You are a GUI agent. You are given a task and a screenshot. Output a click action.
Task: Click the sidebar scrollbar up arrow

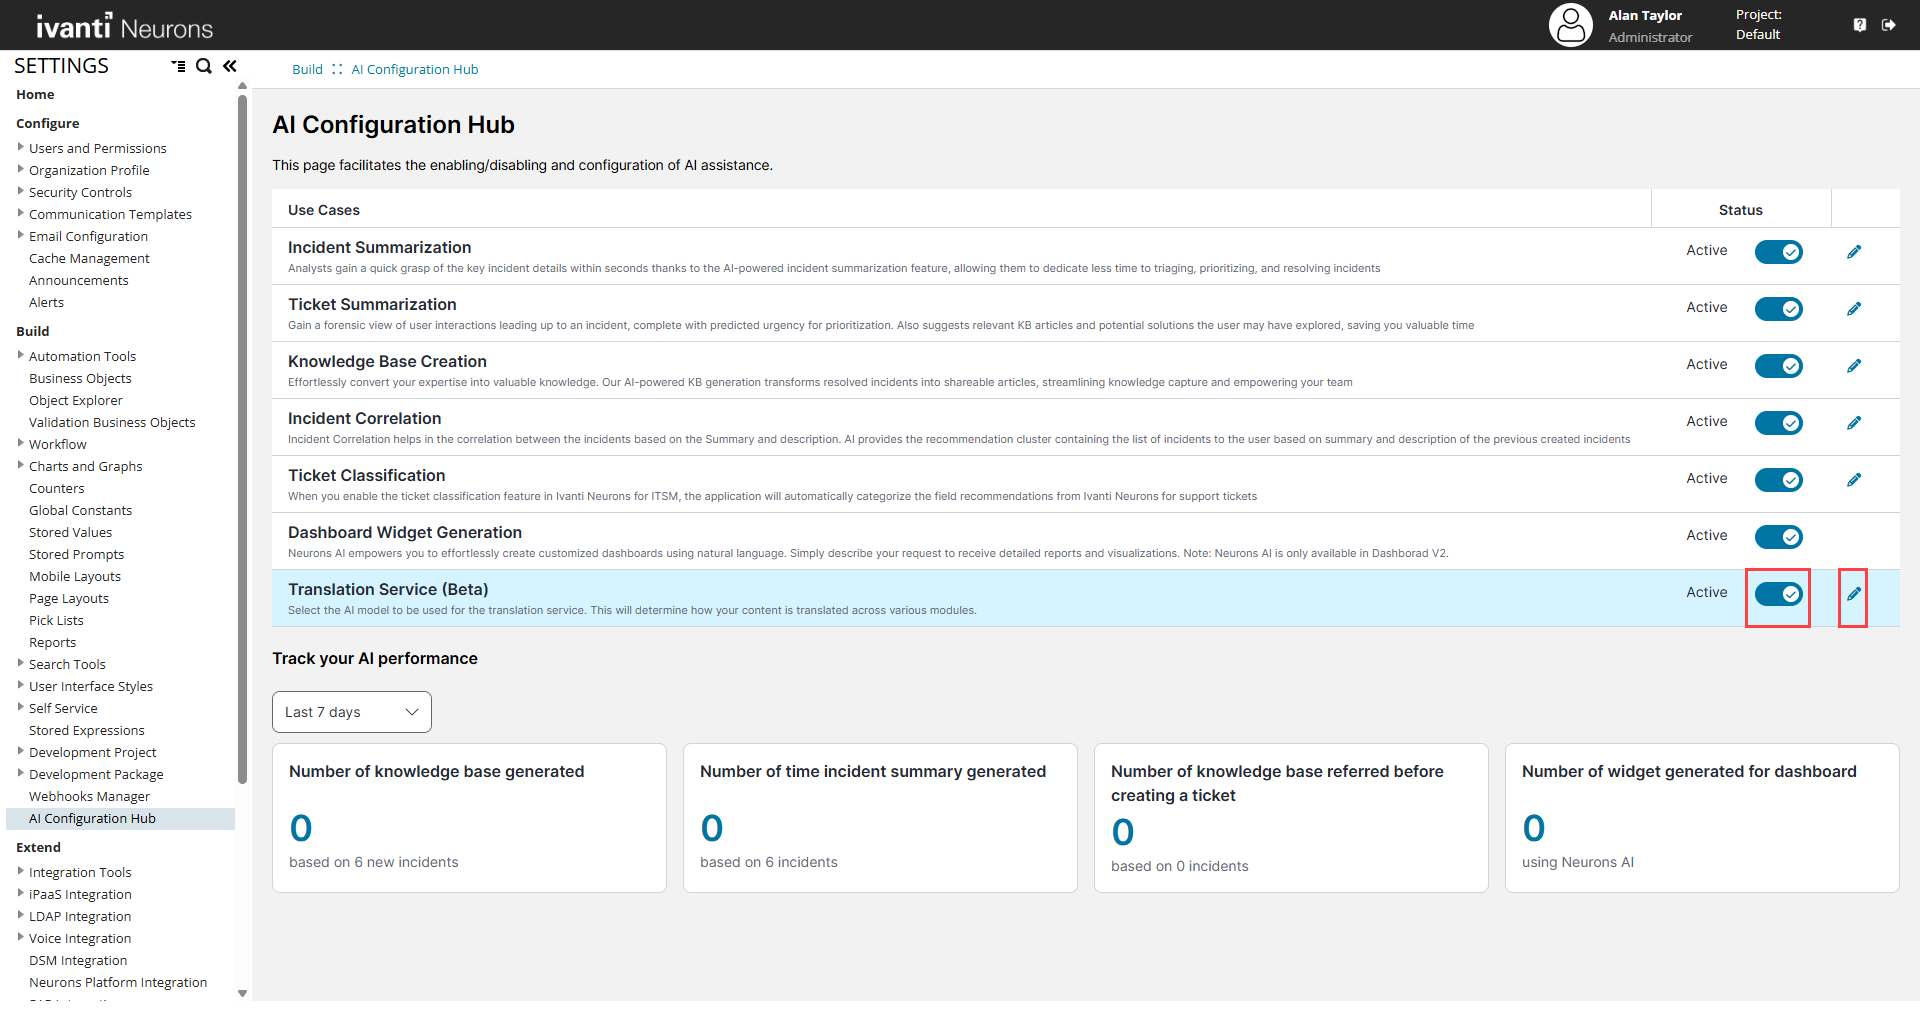click(x=242, y=86)
